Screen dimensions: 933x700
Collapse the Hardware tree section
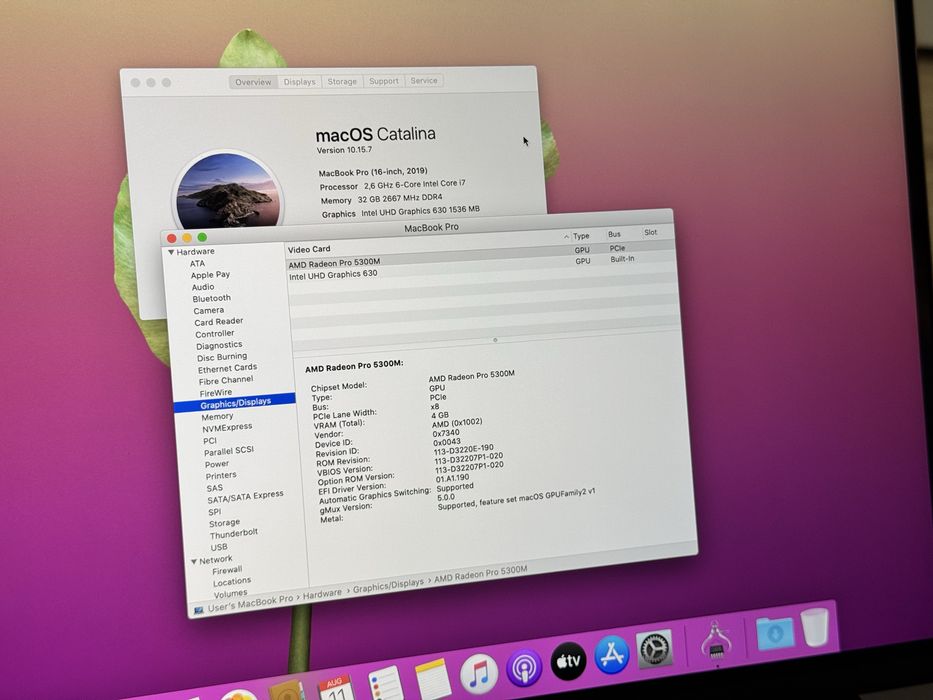(171, 252)
